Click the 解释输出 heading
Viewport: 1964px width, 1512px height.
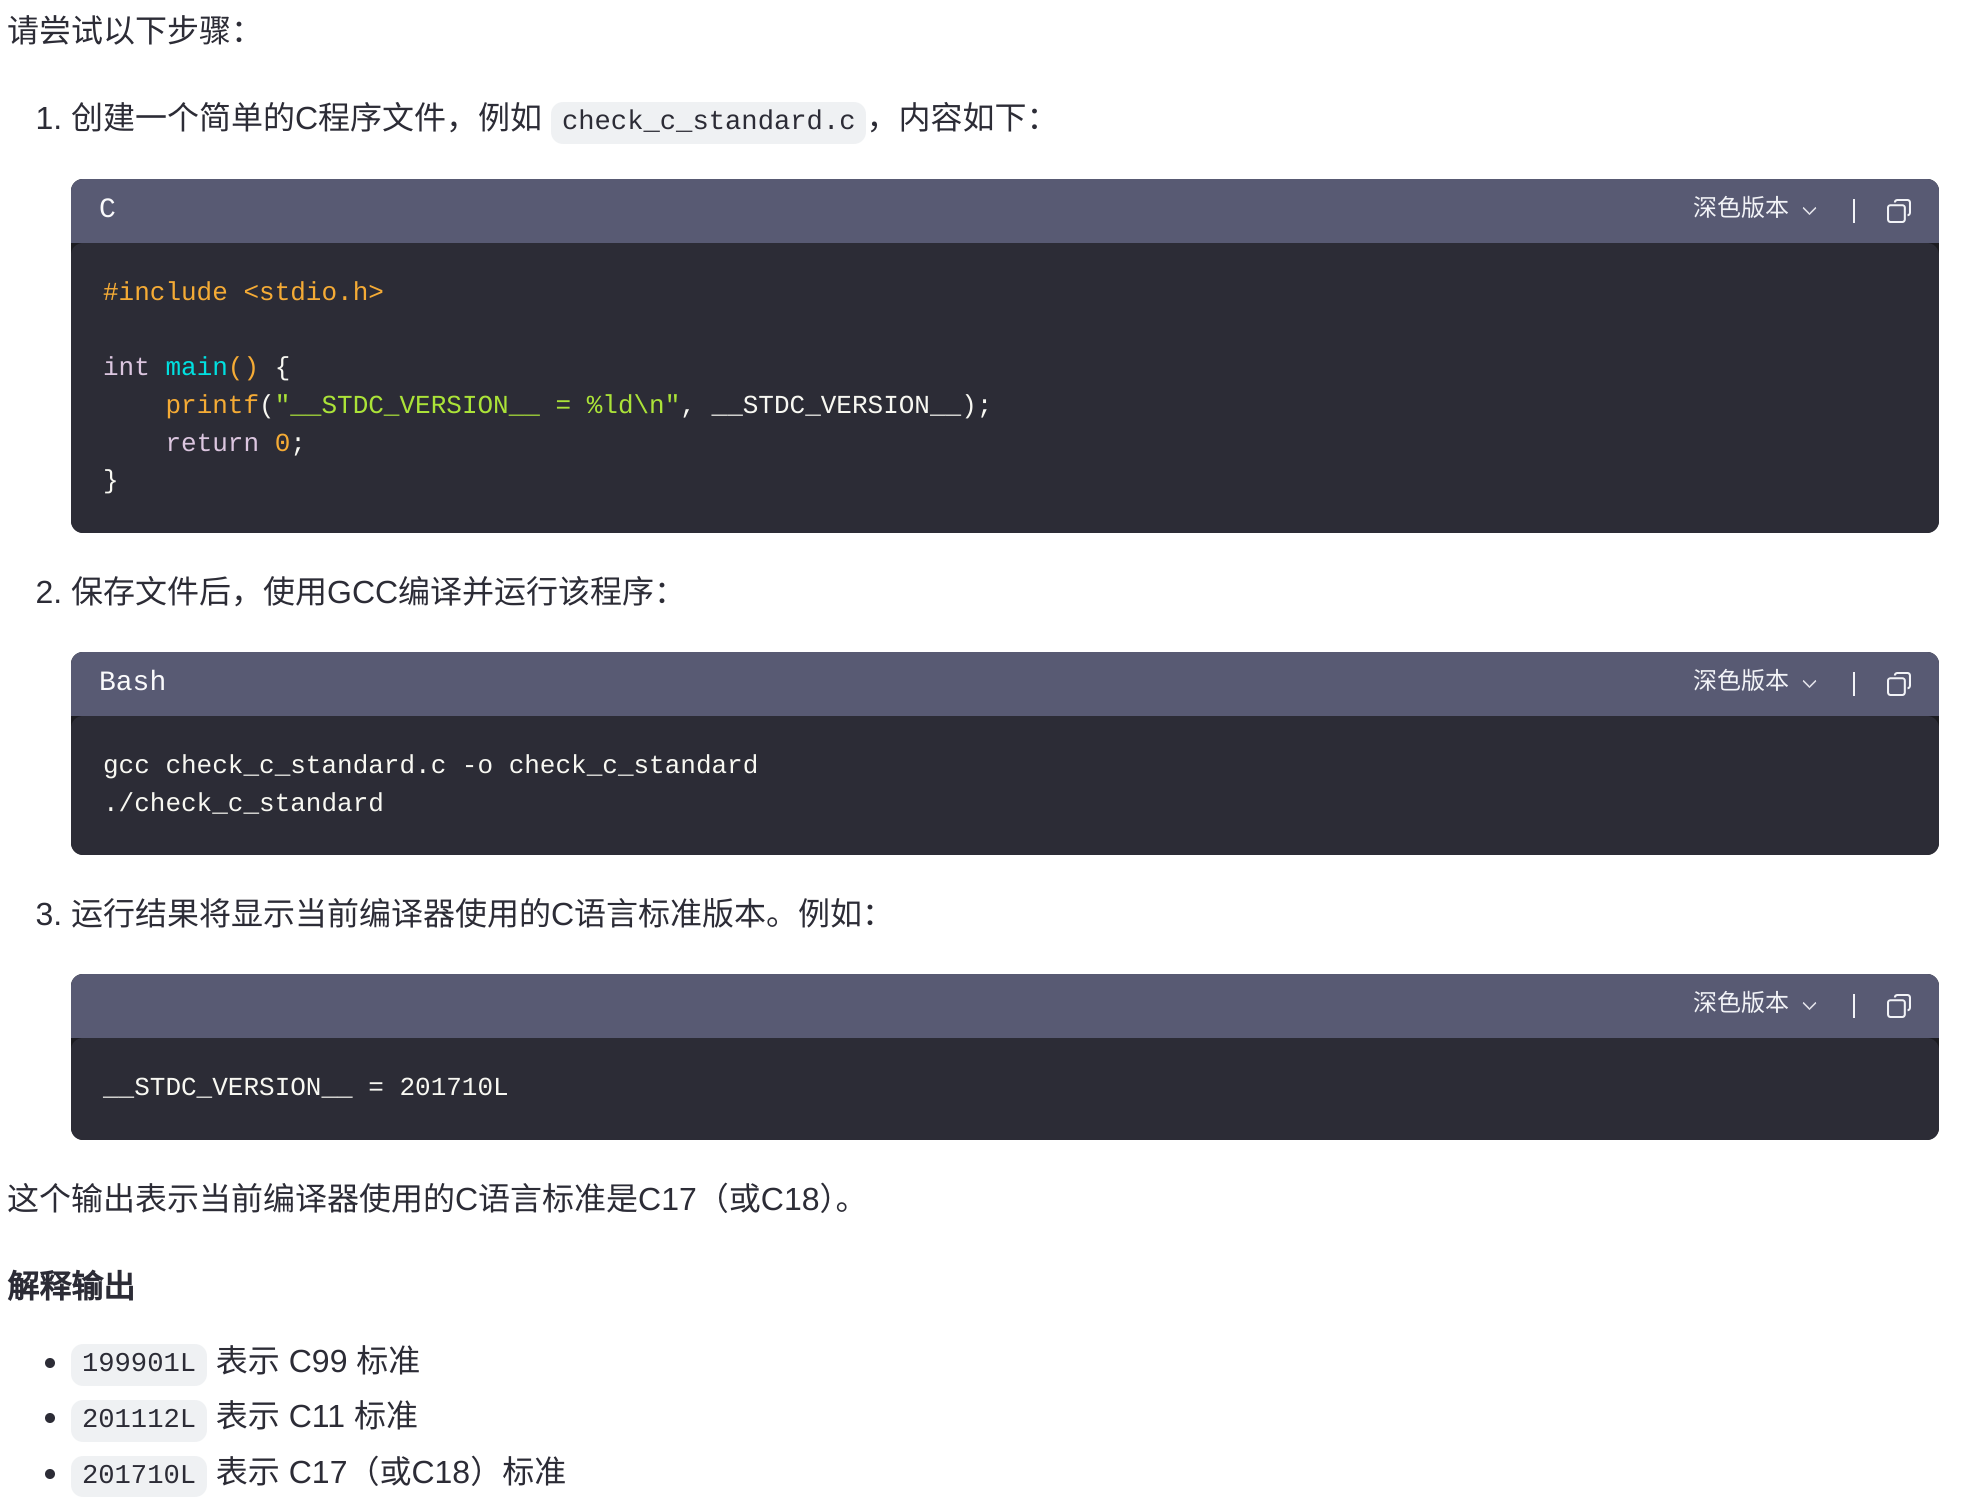71,1286
